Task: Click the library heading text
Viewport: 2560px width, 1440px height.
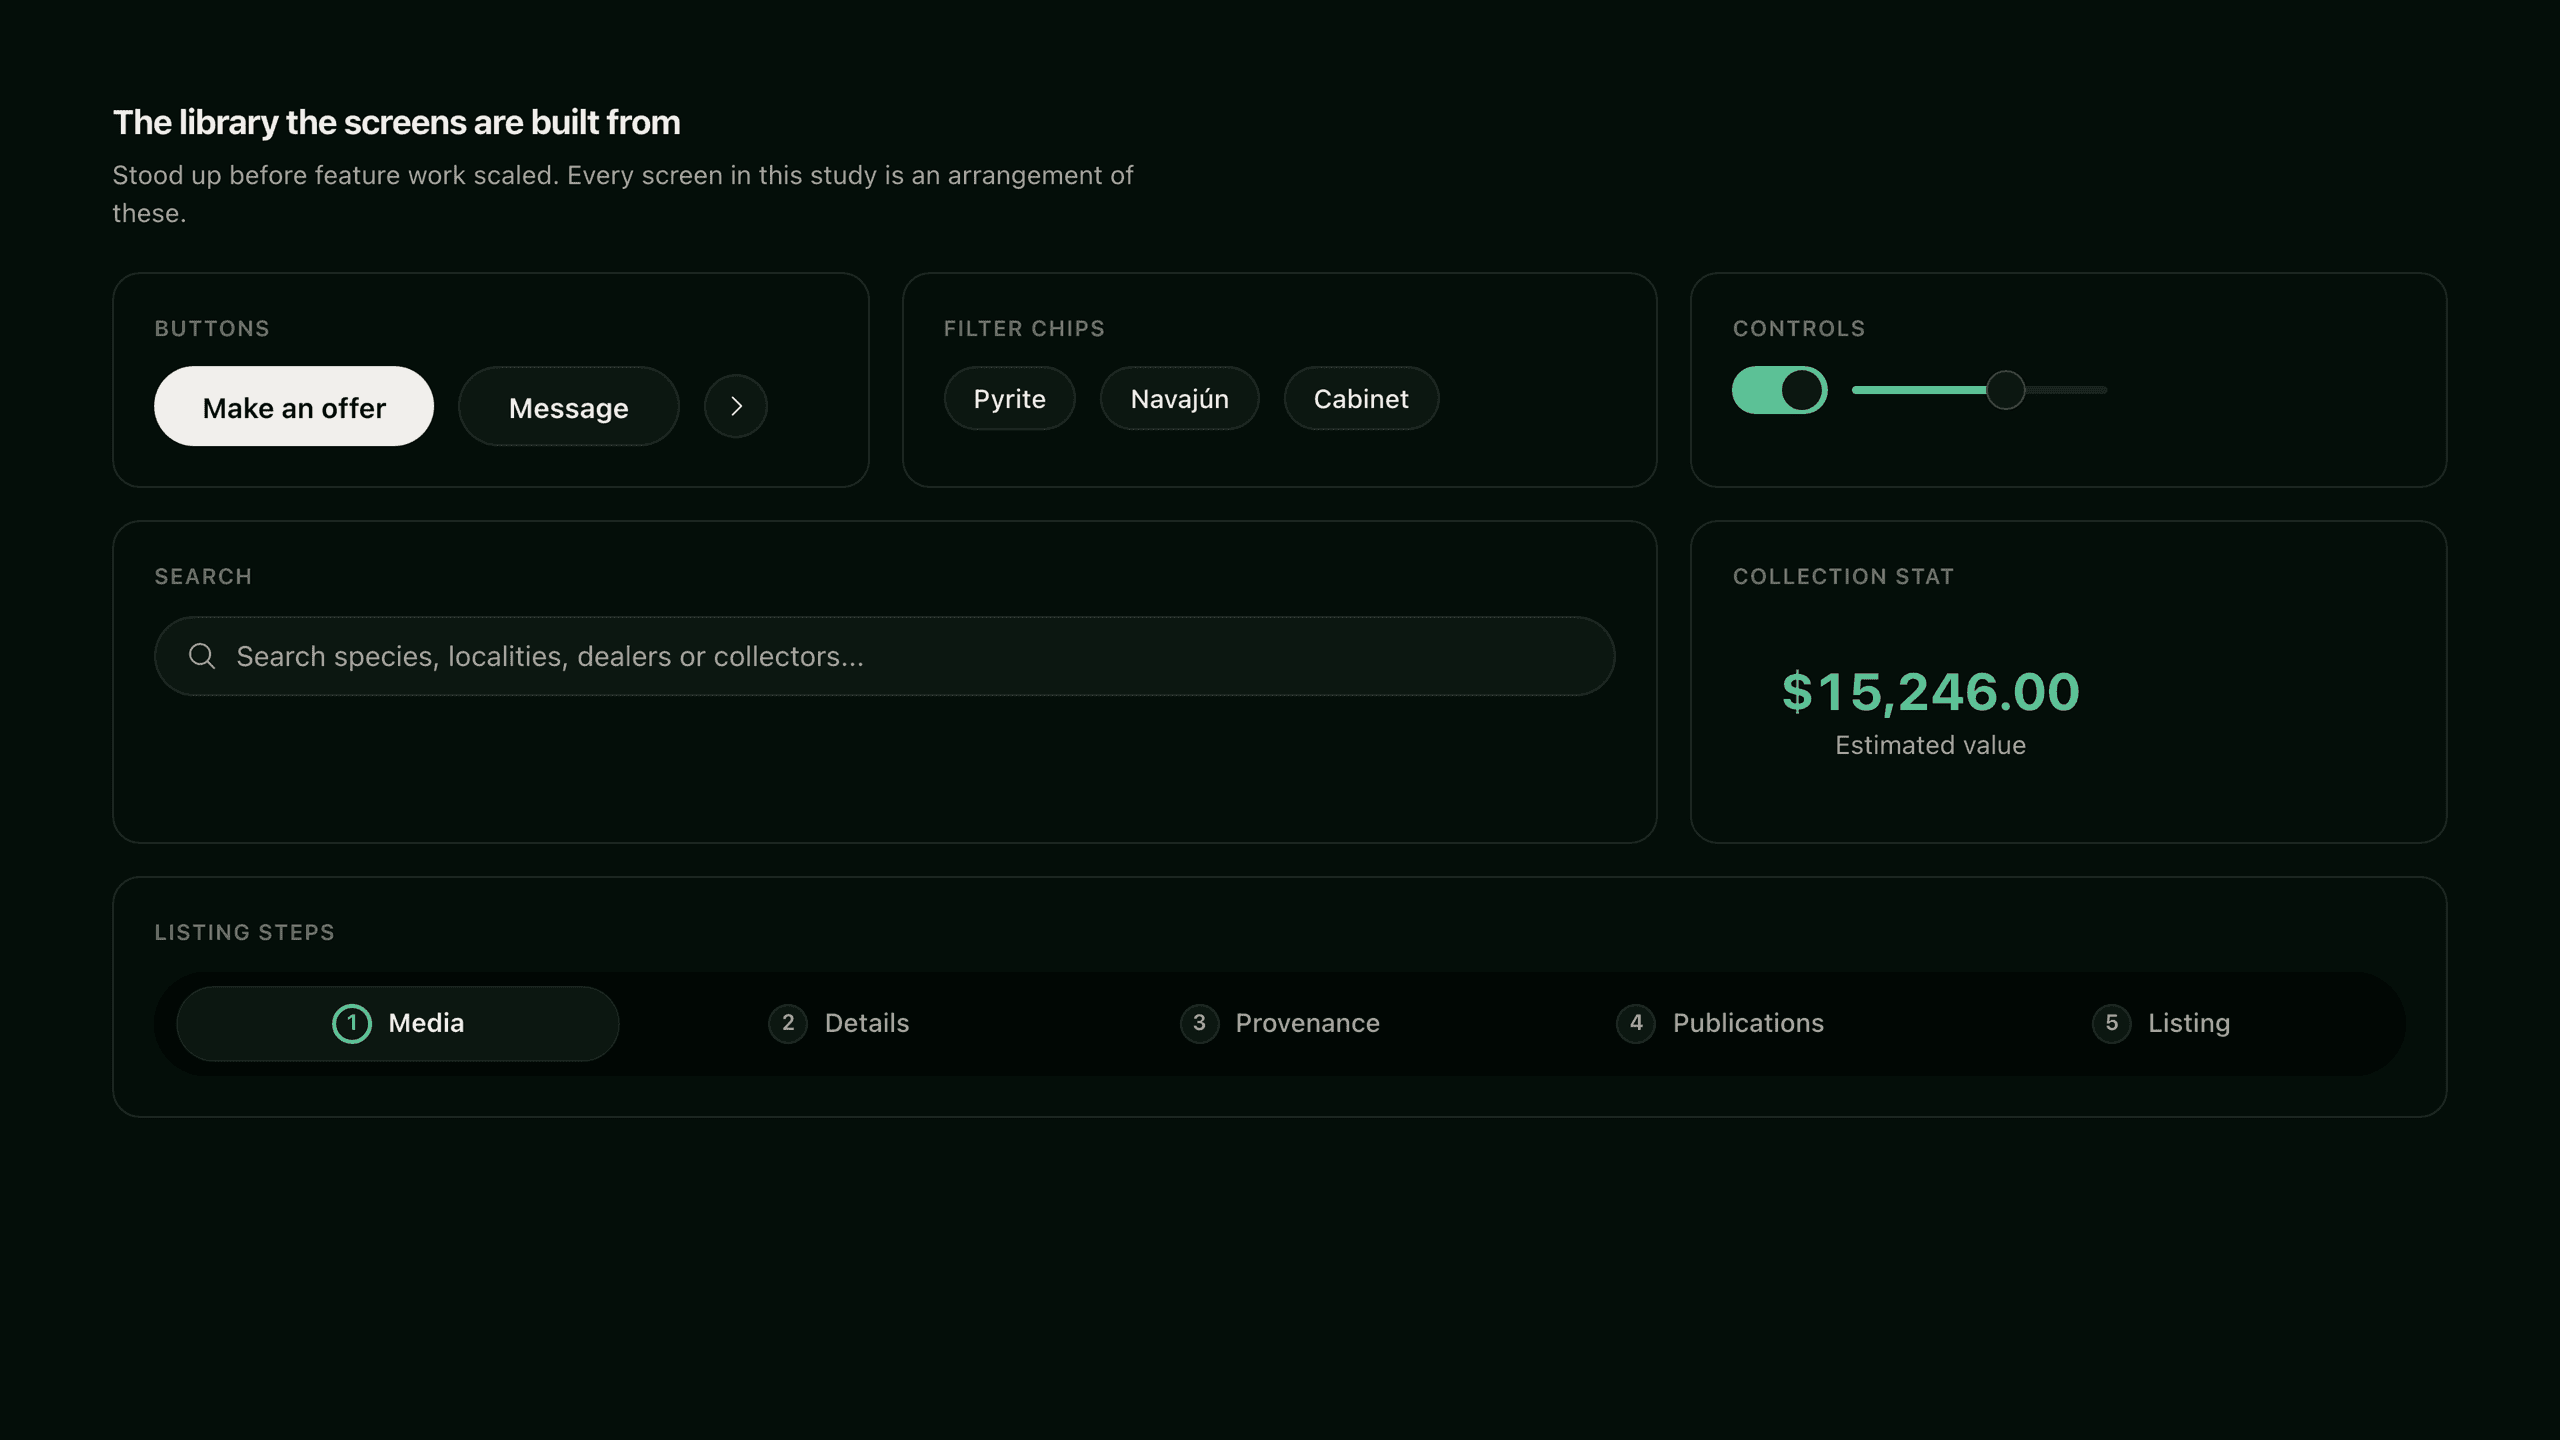Action: [x=396, y=122]
